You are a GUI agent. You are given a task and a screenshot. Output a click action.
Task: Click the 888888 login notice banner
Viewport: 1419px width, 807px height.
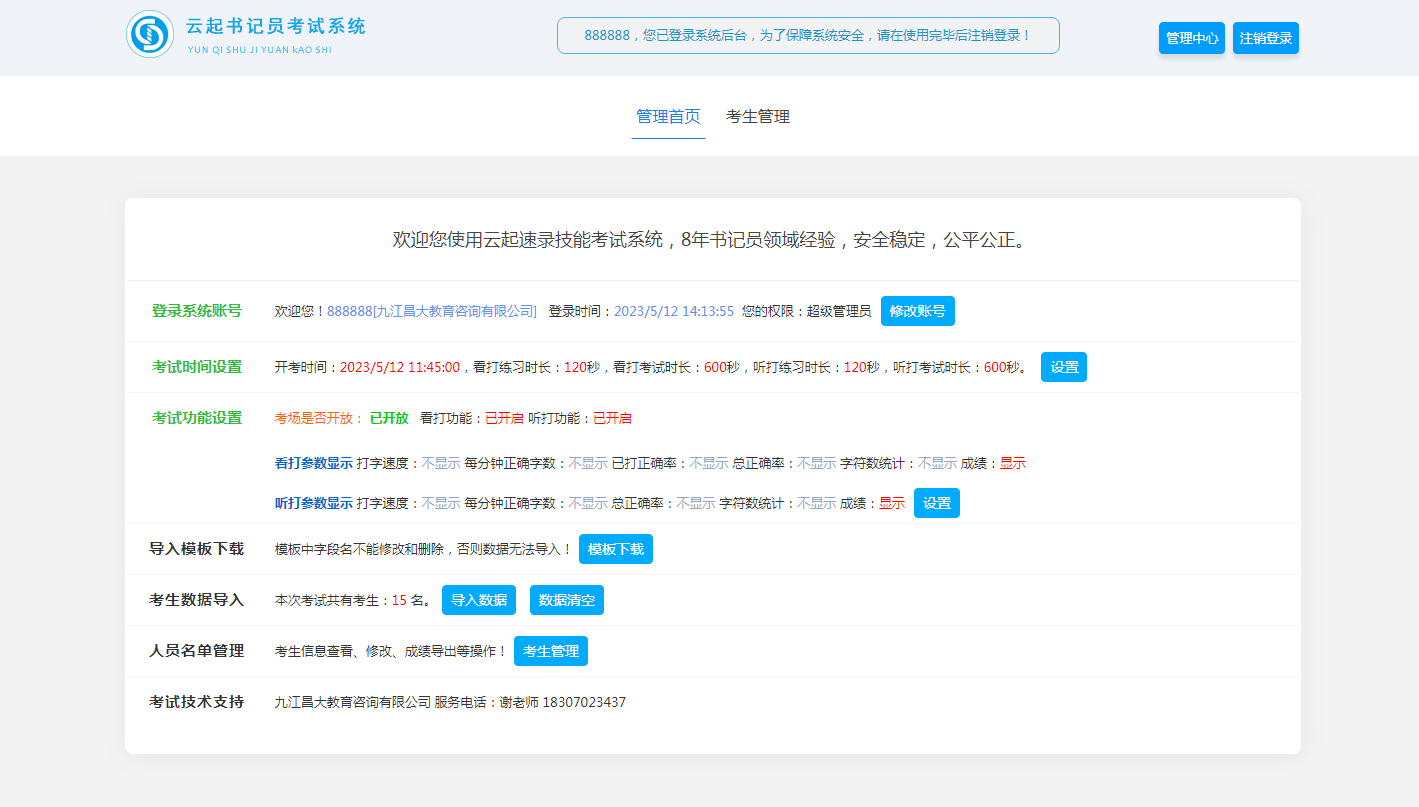tap(808, 35)
